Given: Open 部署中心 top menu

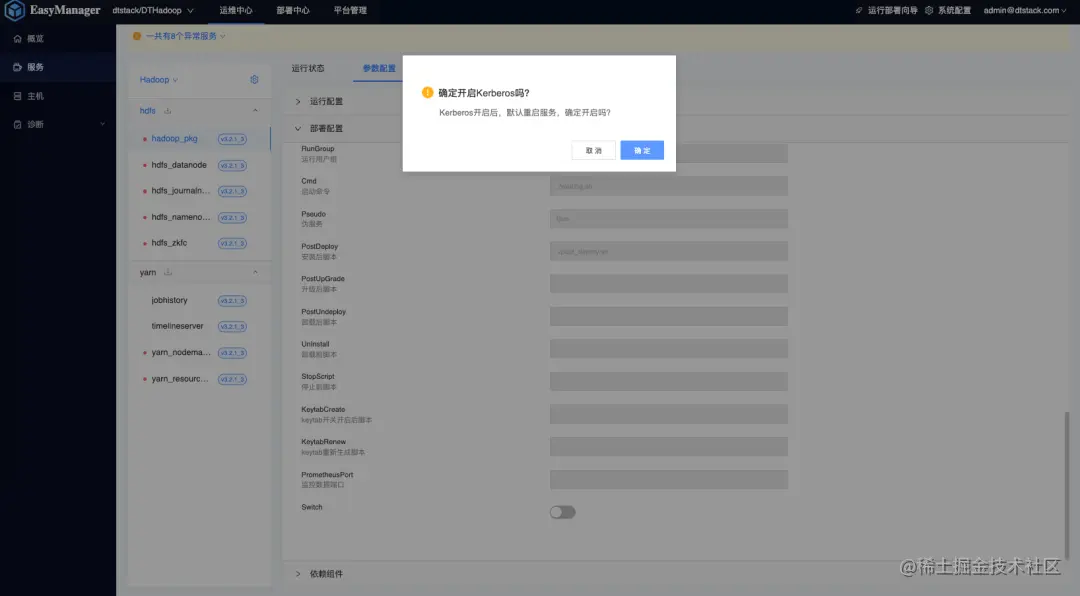Looking at the screenshot, I should [x=293, y=10].
